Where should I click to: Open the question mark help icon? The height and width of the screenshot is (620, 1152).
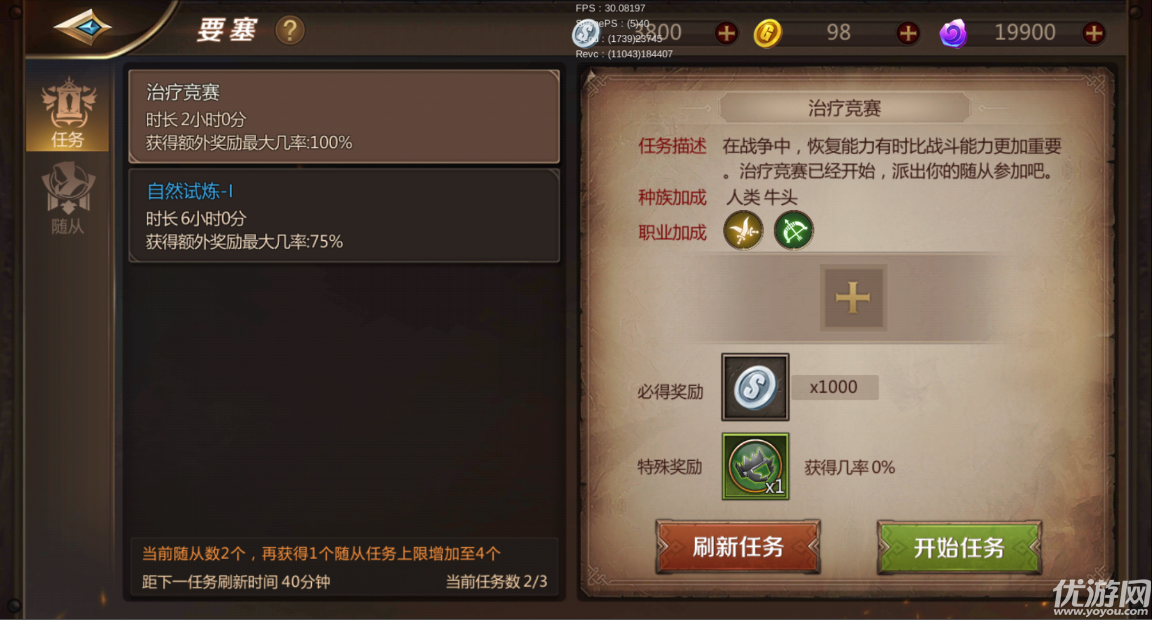tap(290, 30)
